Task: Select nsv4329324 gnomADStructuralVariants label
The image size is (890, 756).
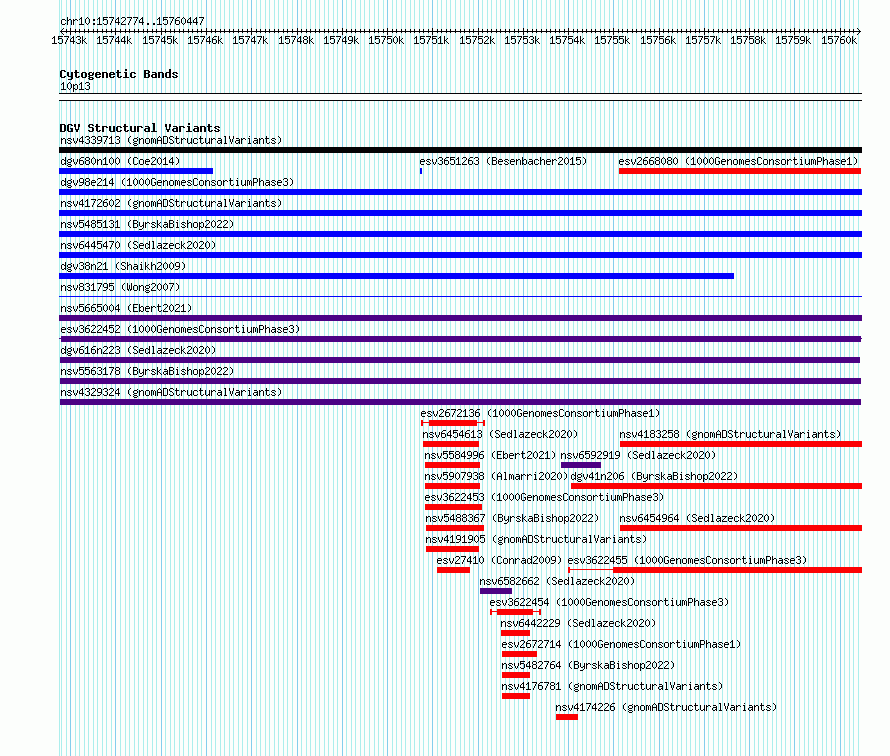Action: click(x=171, y=392)
